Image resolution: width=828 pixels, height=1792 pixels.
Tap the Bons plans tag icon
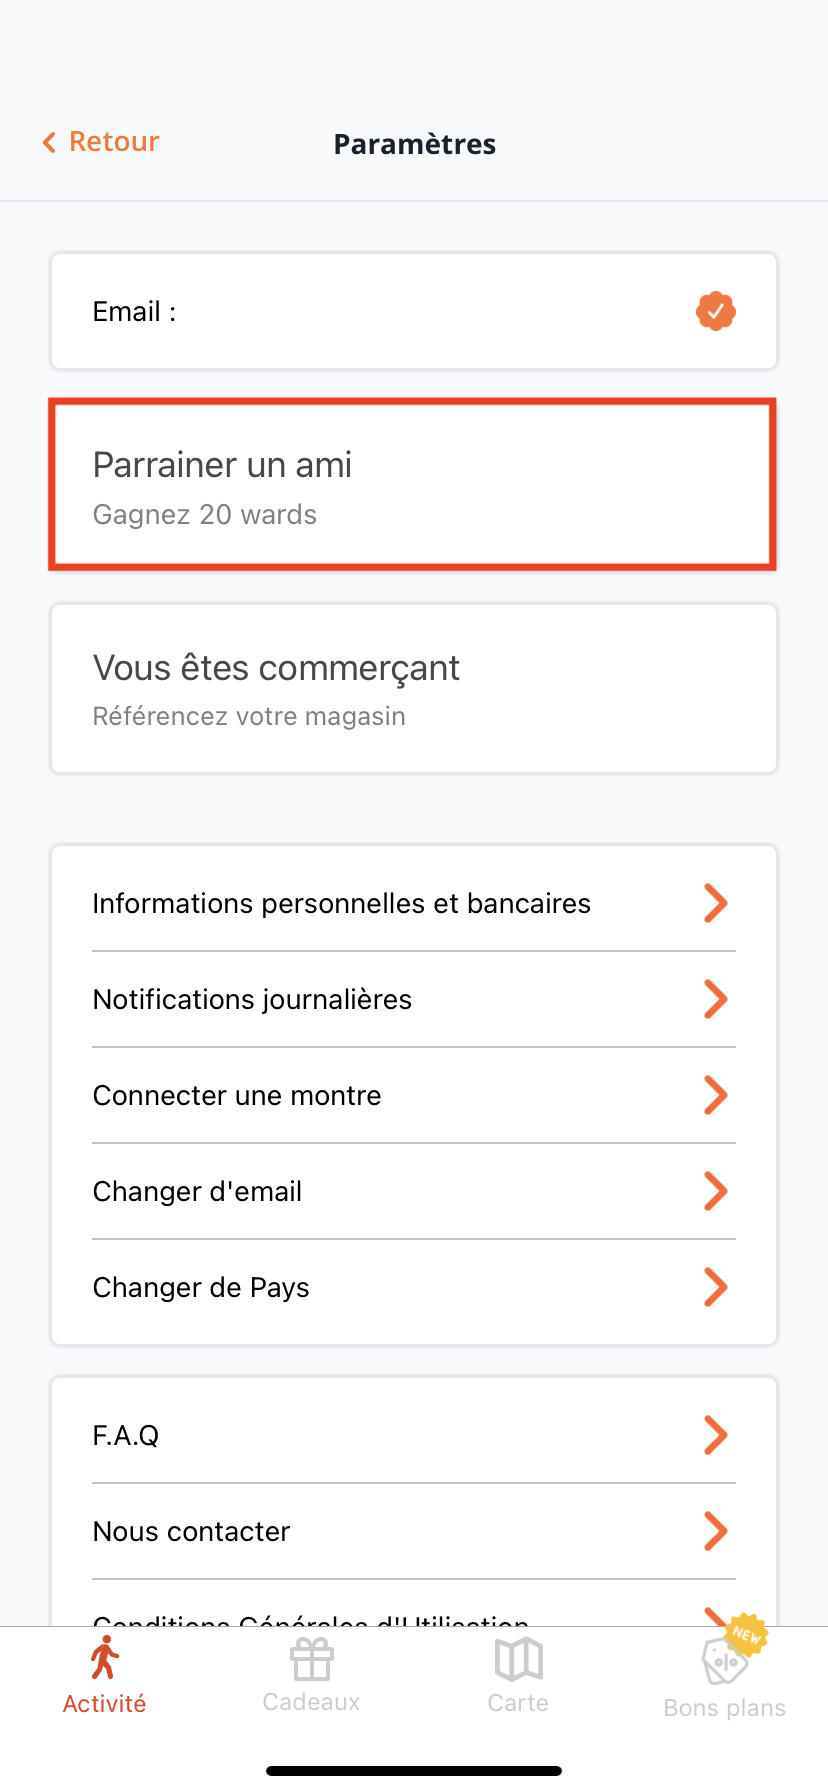click(723, 1663)
